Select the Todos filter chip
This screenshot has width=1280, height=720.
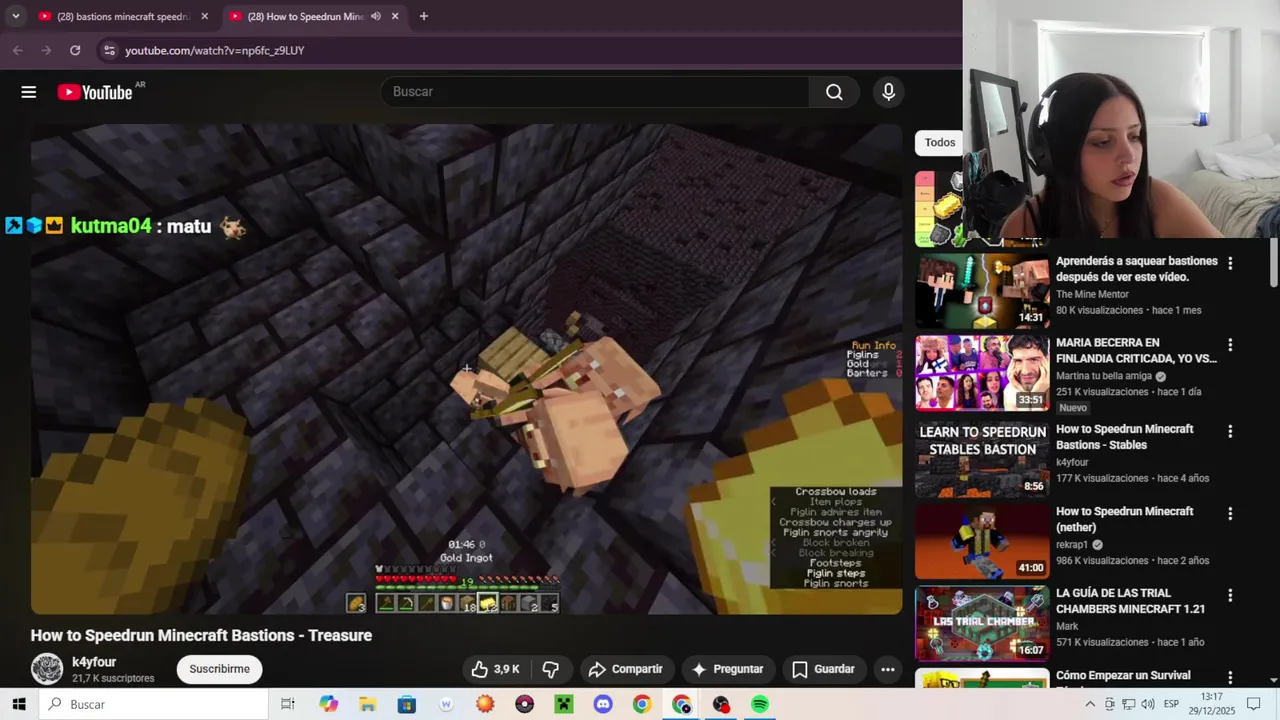pyautogui.click(x=939, y=142)
